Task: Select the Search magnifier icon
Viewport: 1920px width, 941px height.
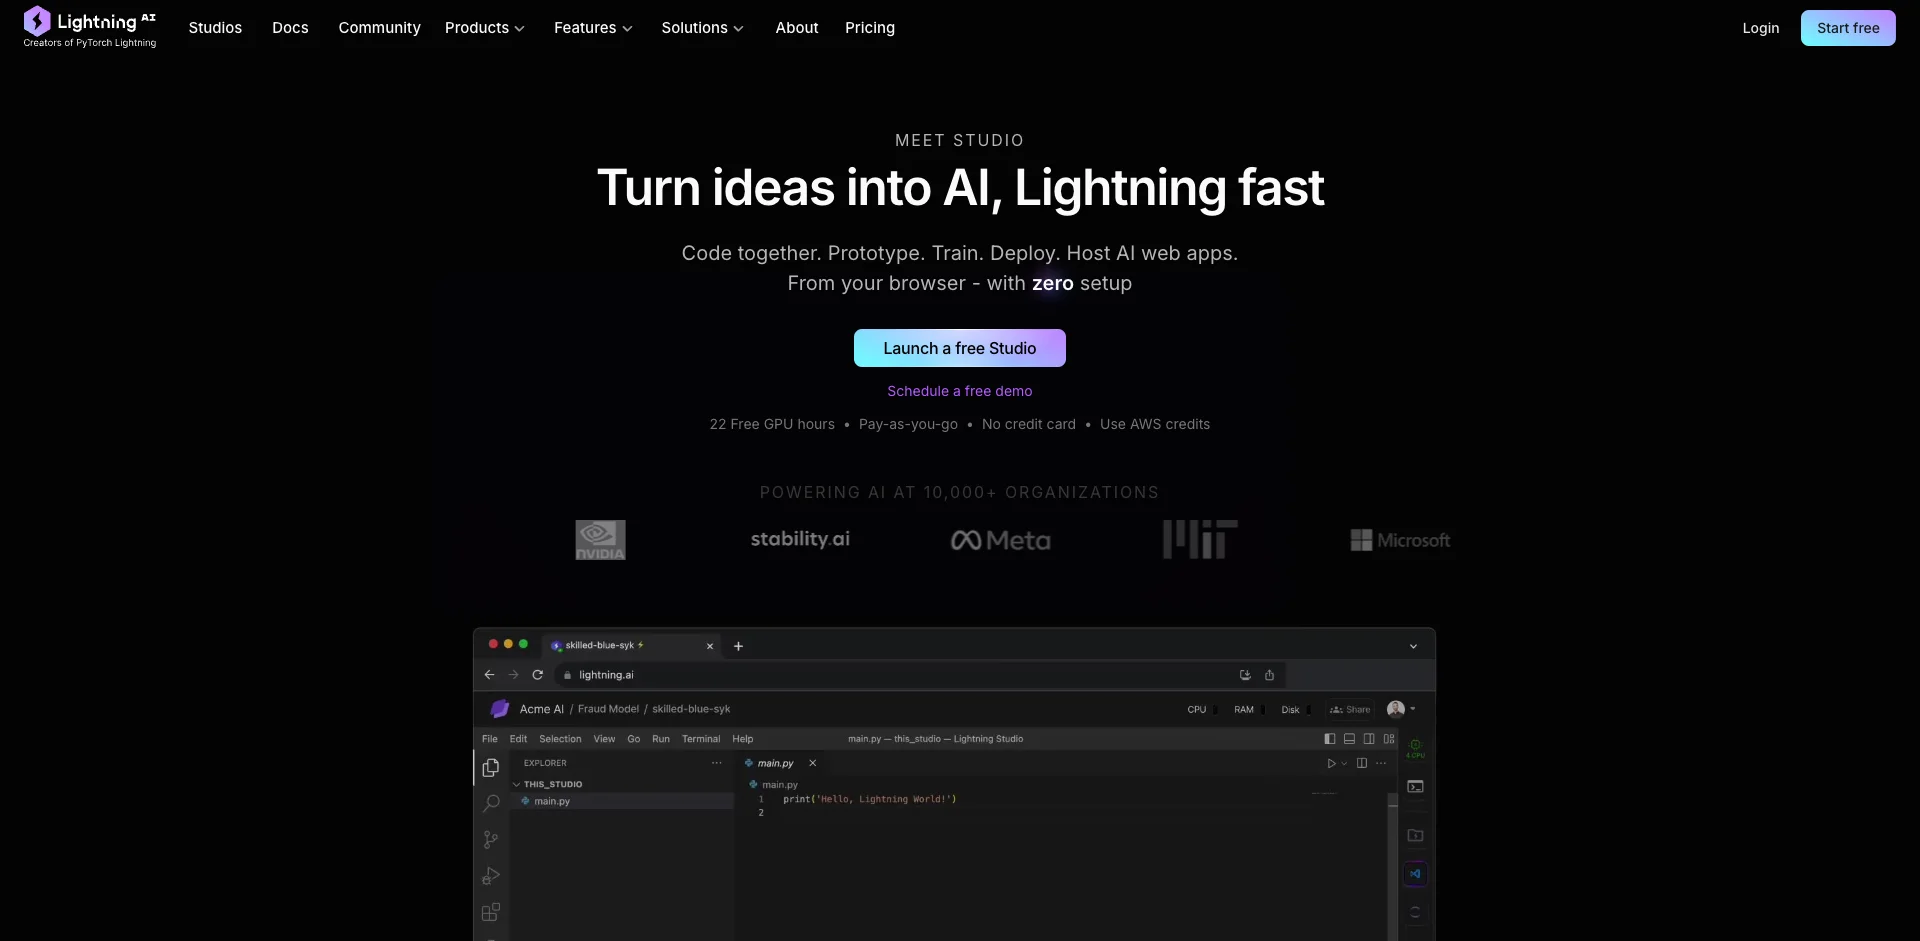Action: 491,804
